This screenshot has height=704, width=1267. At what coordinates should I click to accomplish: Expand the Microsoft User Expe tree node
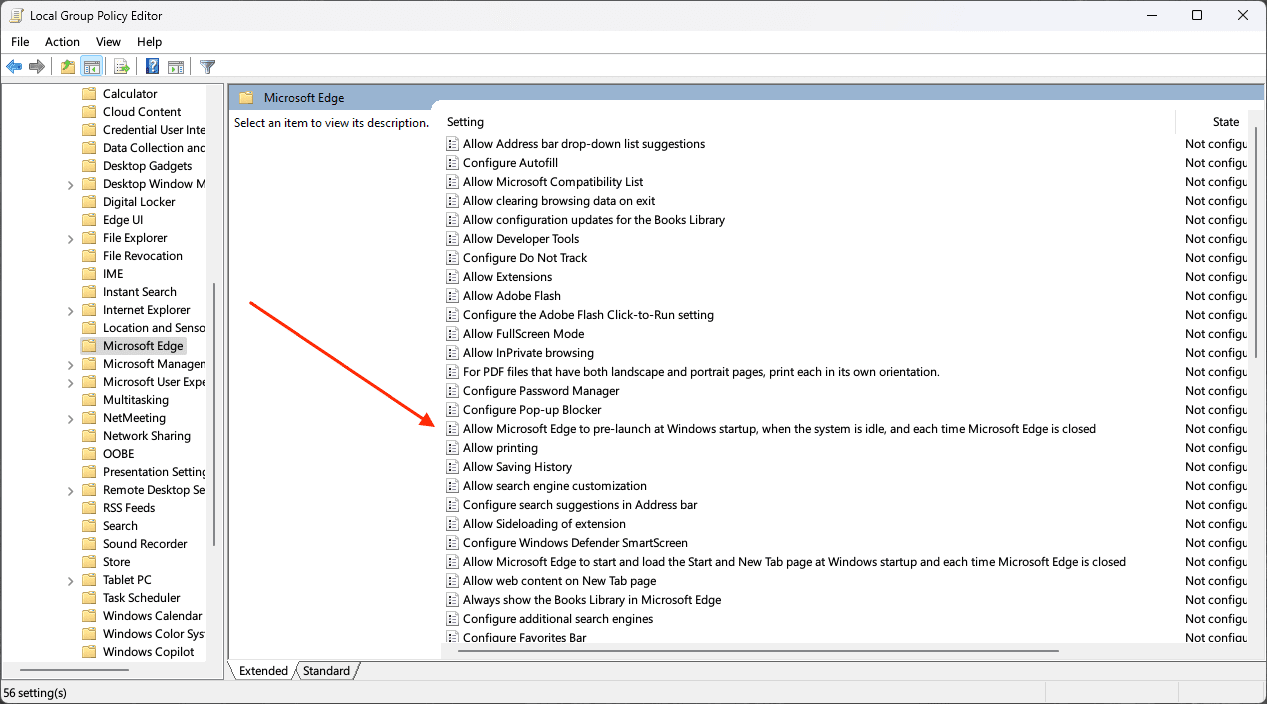70,382
